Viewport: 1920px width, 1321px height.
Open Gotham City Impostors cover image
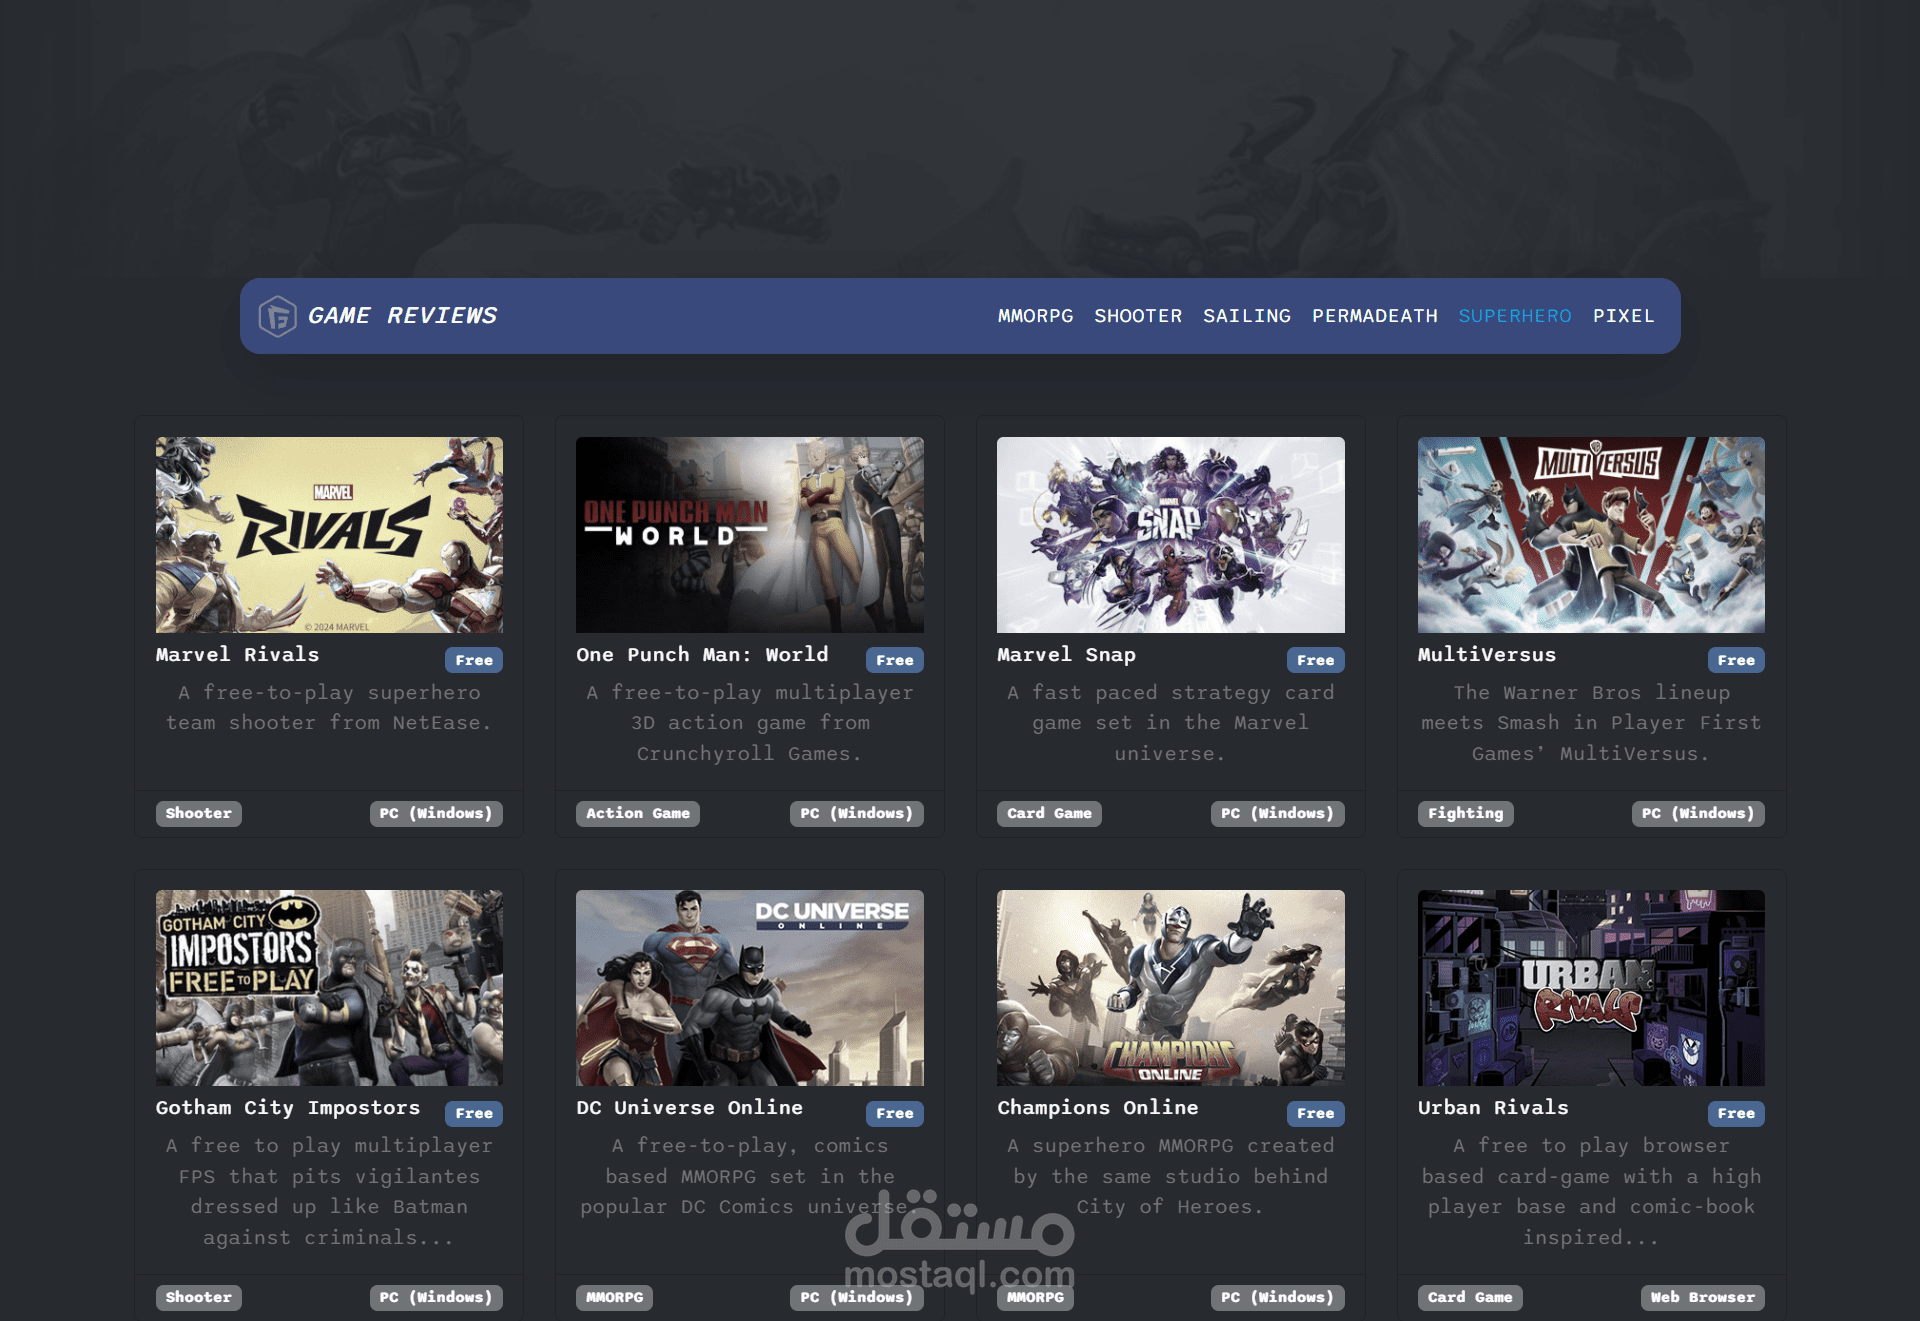pos(329,988)
